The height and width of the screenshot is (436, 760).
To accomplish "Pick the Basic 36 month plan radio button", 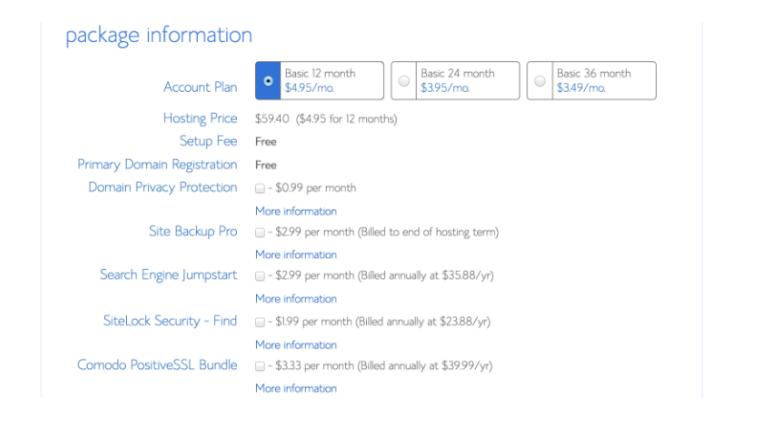I will coord(540,81).
